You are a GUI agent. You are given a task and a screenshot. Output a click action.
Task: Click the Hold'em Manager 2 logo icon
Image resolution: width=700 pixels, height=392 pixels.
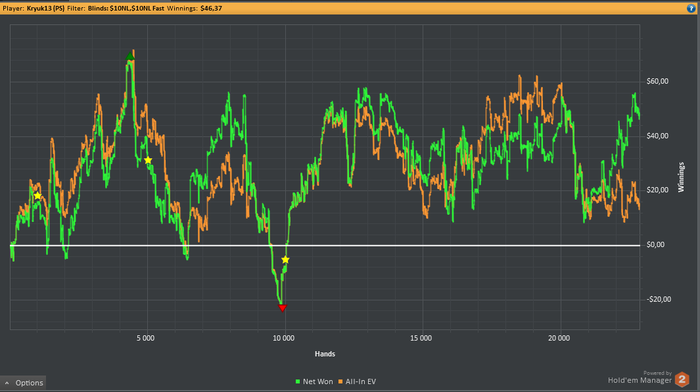(x=682, y=379)
